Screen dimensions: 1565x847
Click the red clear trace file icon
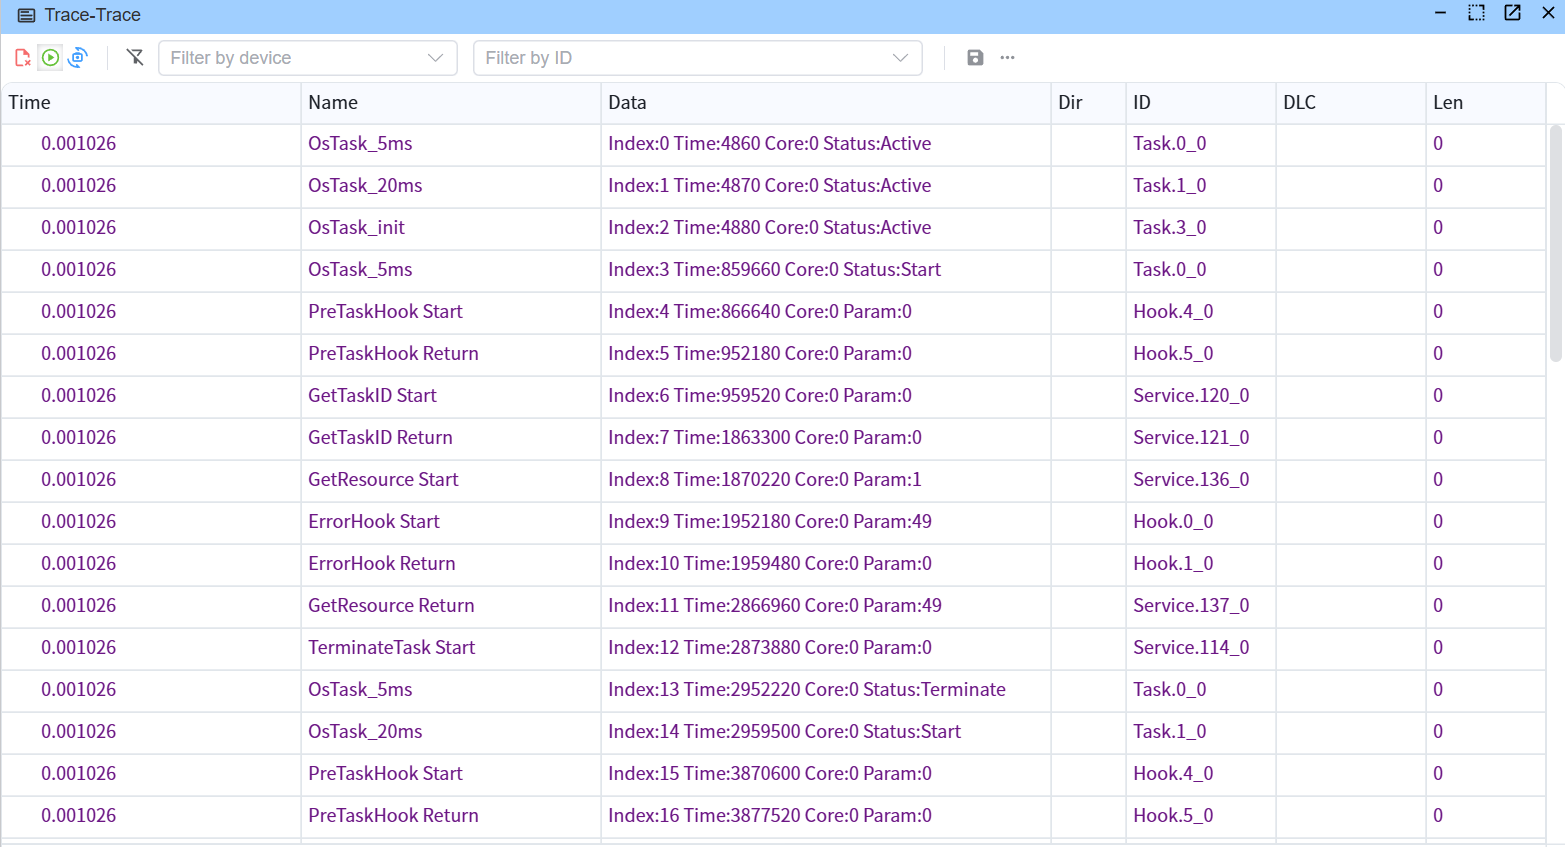pyautogui.click(x=22, y=58)
